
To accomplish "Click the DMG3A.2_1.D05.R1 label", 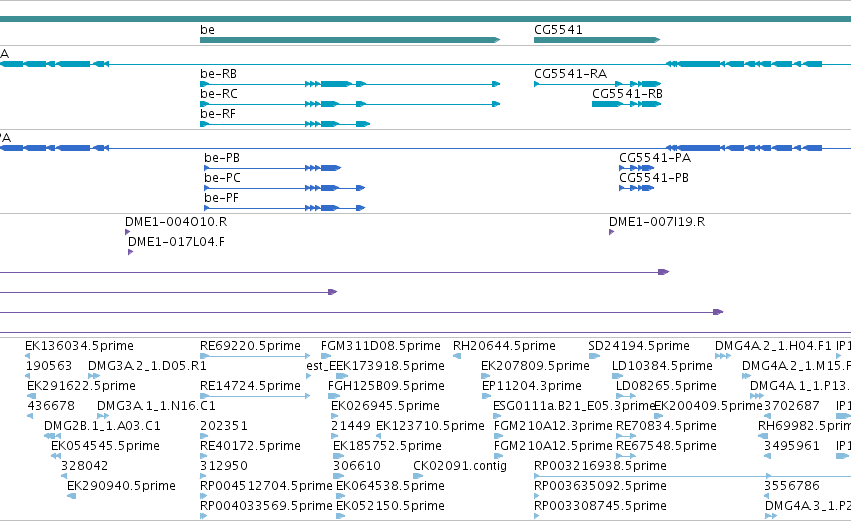I will coord(147,366).
